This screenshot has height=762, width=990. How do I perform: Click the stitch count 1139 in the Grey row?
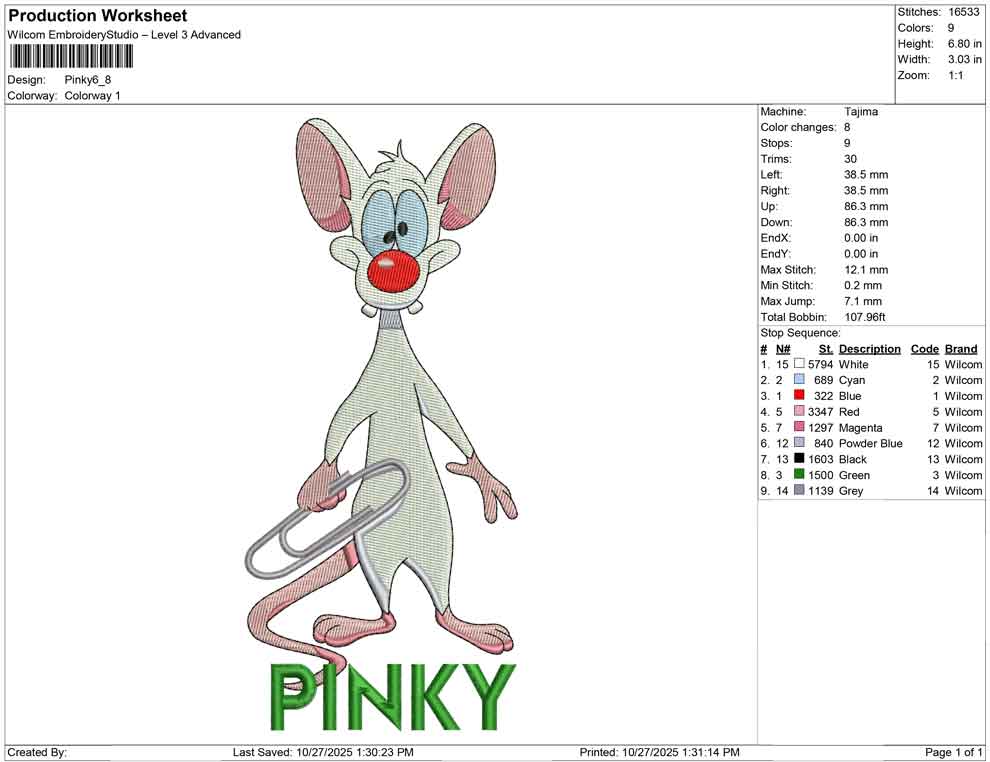point(820,491)
